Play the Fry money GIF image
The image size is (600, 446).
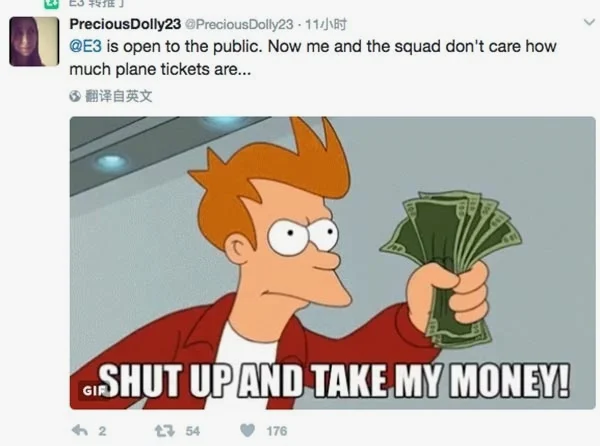click(333, 263)
